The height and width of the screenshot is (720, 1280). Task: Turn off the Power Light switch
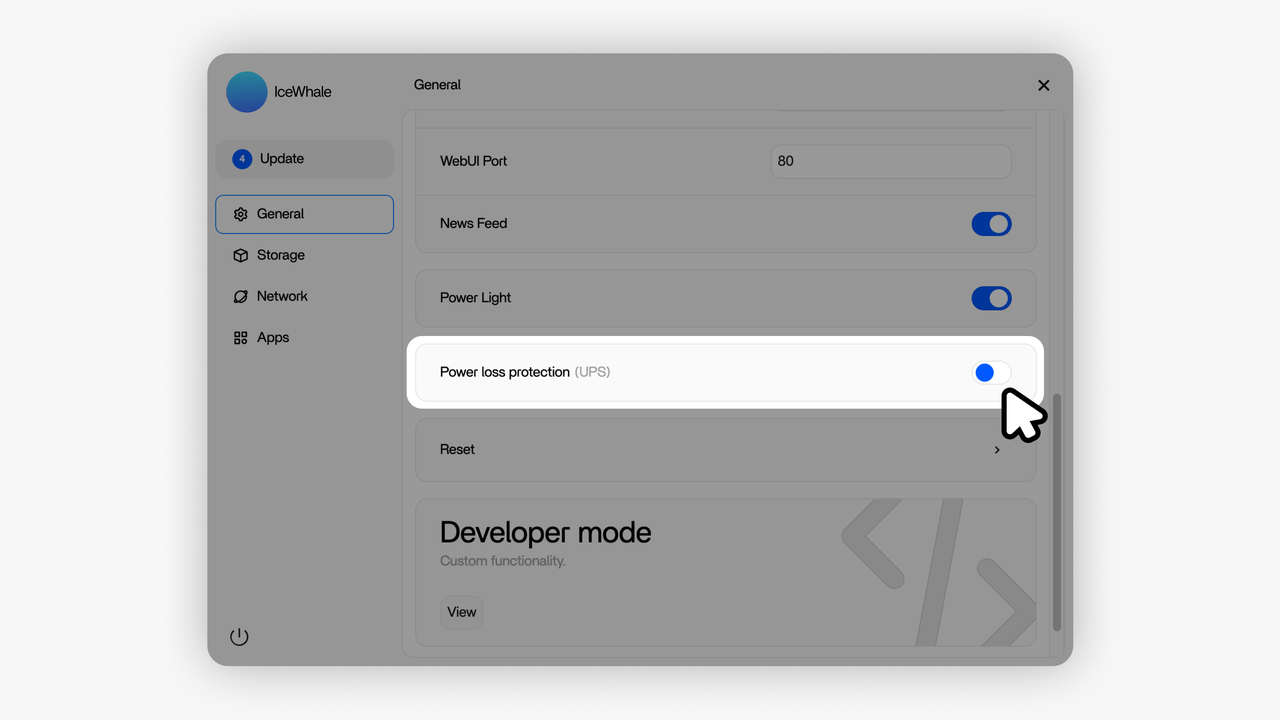click(x=991, y=298)
